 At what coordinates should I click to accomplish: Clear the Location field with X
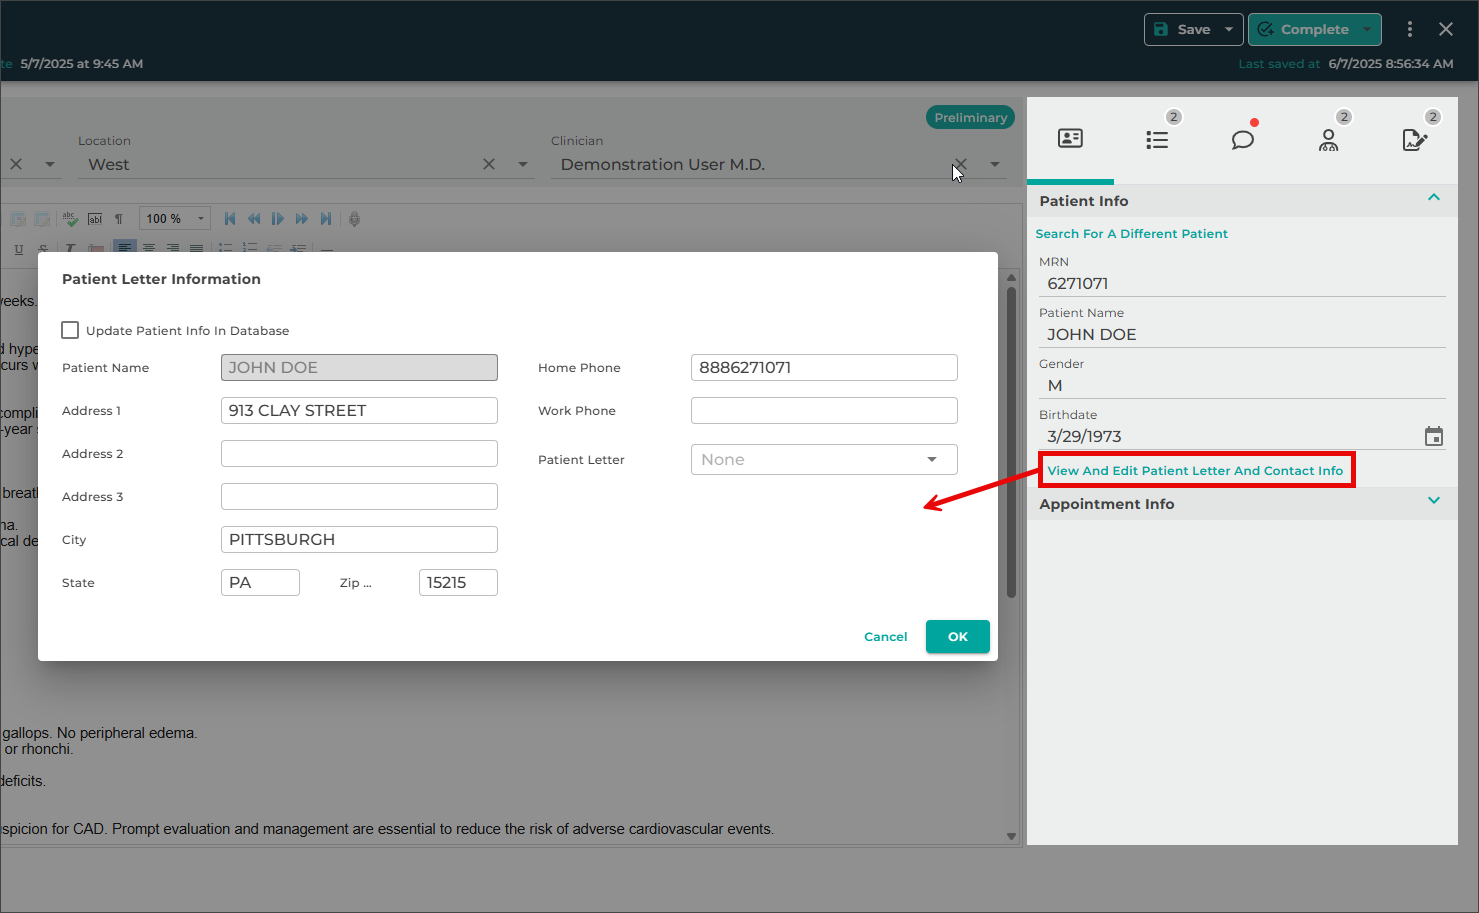click(489, 164)
